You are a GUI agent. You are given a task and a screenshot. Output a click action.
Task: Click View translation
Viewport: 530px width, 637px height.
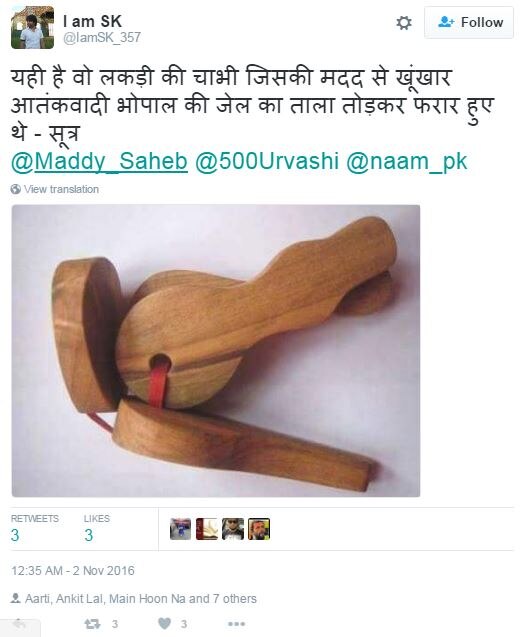point(61,189)
